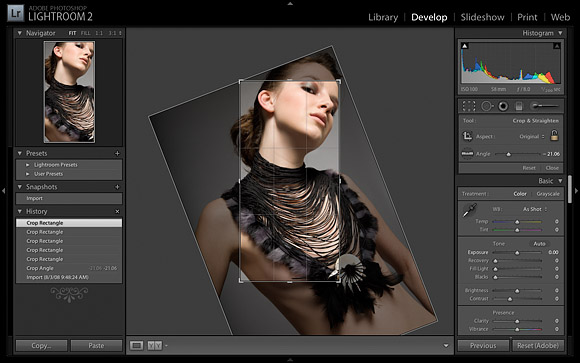This screenshot has width=580, height=363.
Task: Click the Paste button
Action: pyautogui.click(x=96, y=346)
